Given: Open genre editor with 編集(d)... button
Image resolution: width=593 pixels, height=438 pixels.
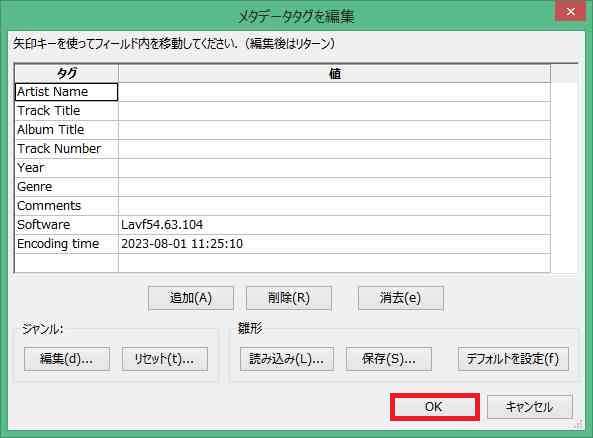Looking at the screenshot, I should point(67,359).
